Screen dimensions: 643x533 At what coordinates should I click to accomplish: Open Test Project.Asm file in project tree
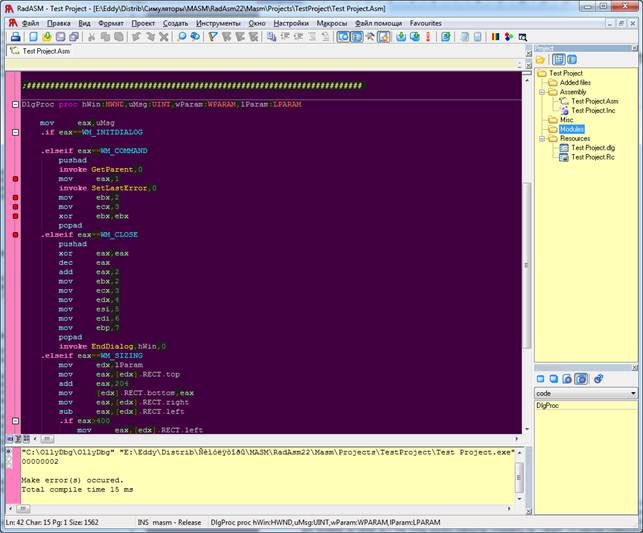click(594, 101)
